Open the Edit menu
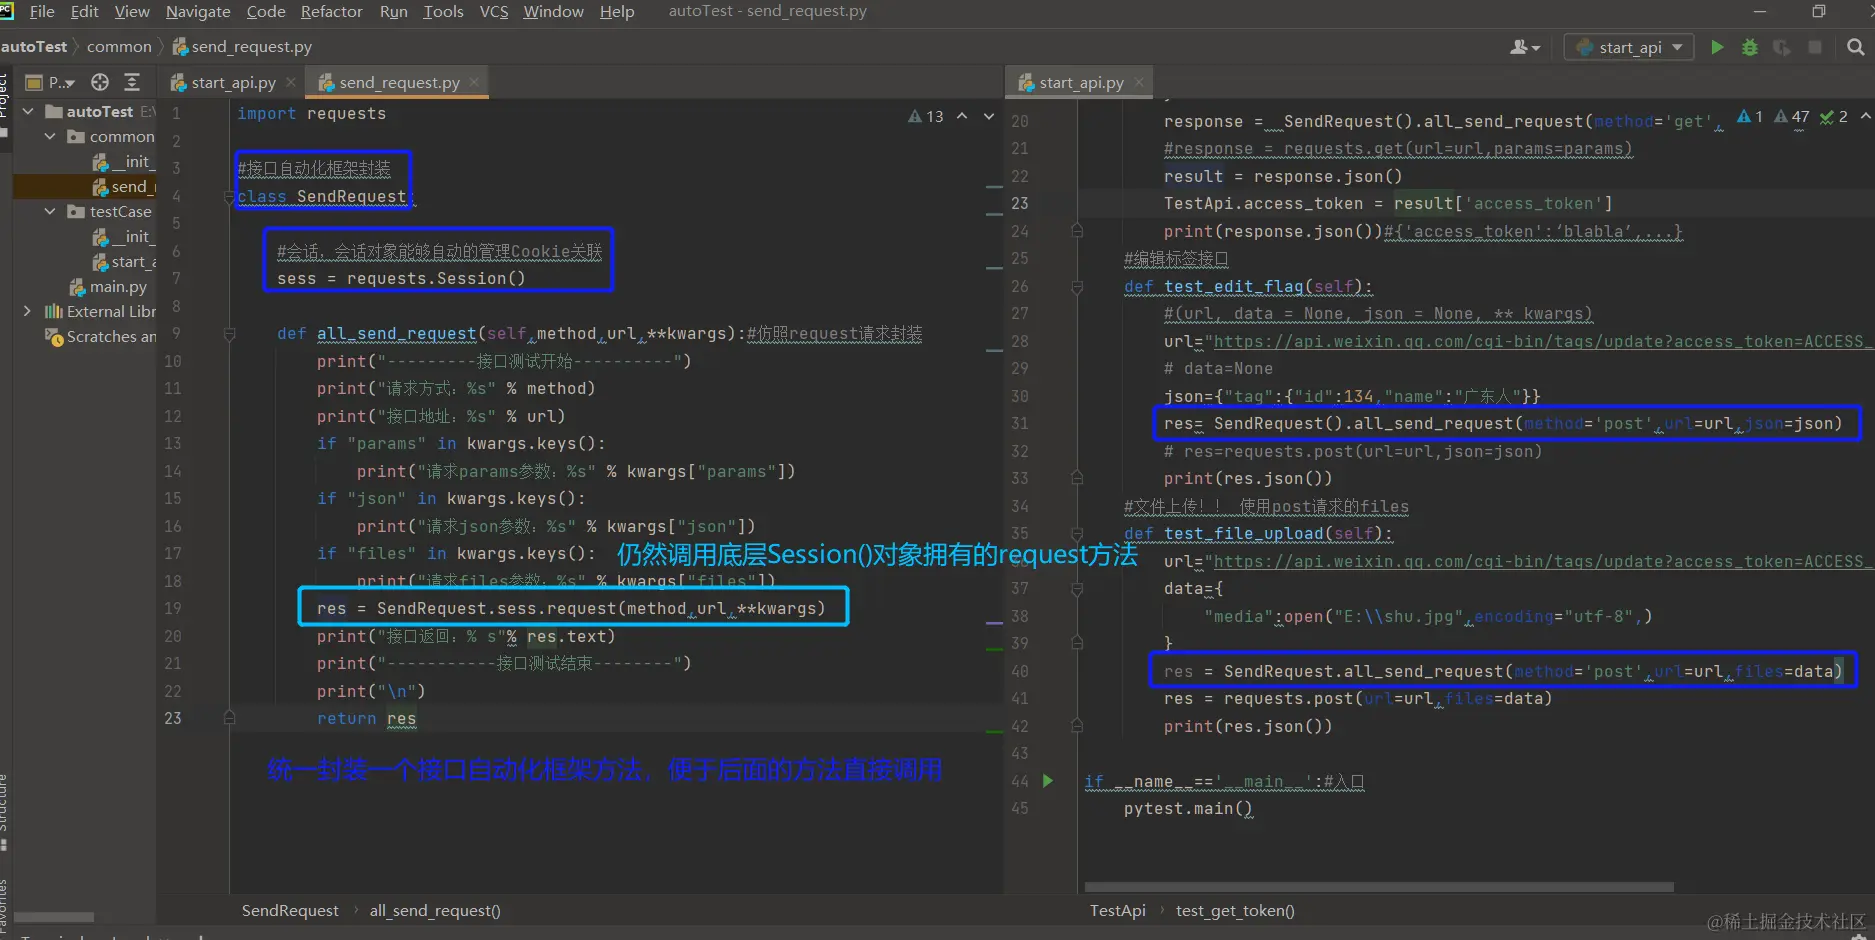 [84, 12]
